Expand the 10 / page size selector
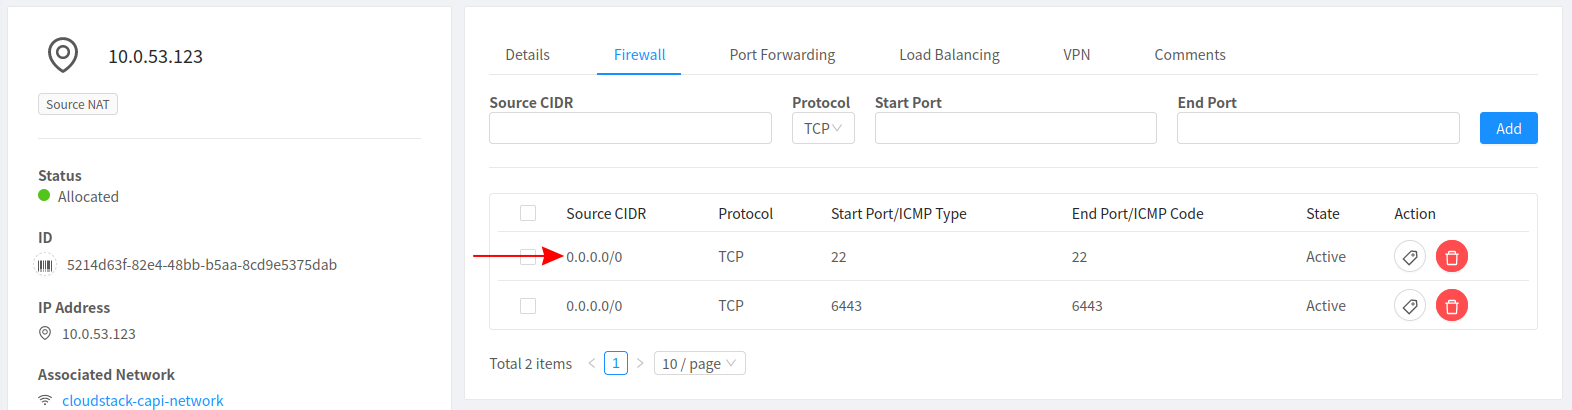Image resolution: width=1572 pixels, height=410 pixels. point(699,363)
